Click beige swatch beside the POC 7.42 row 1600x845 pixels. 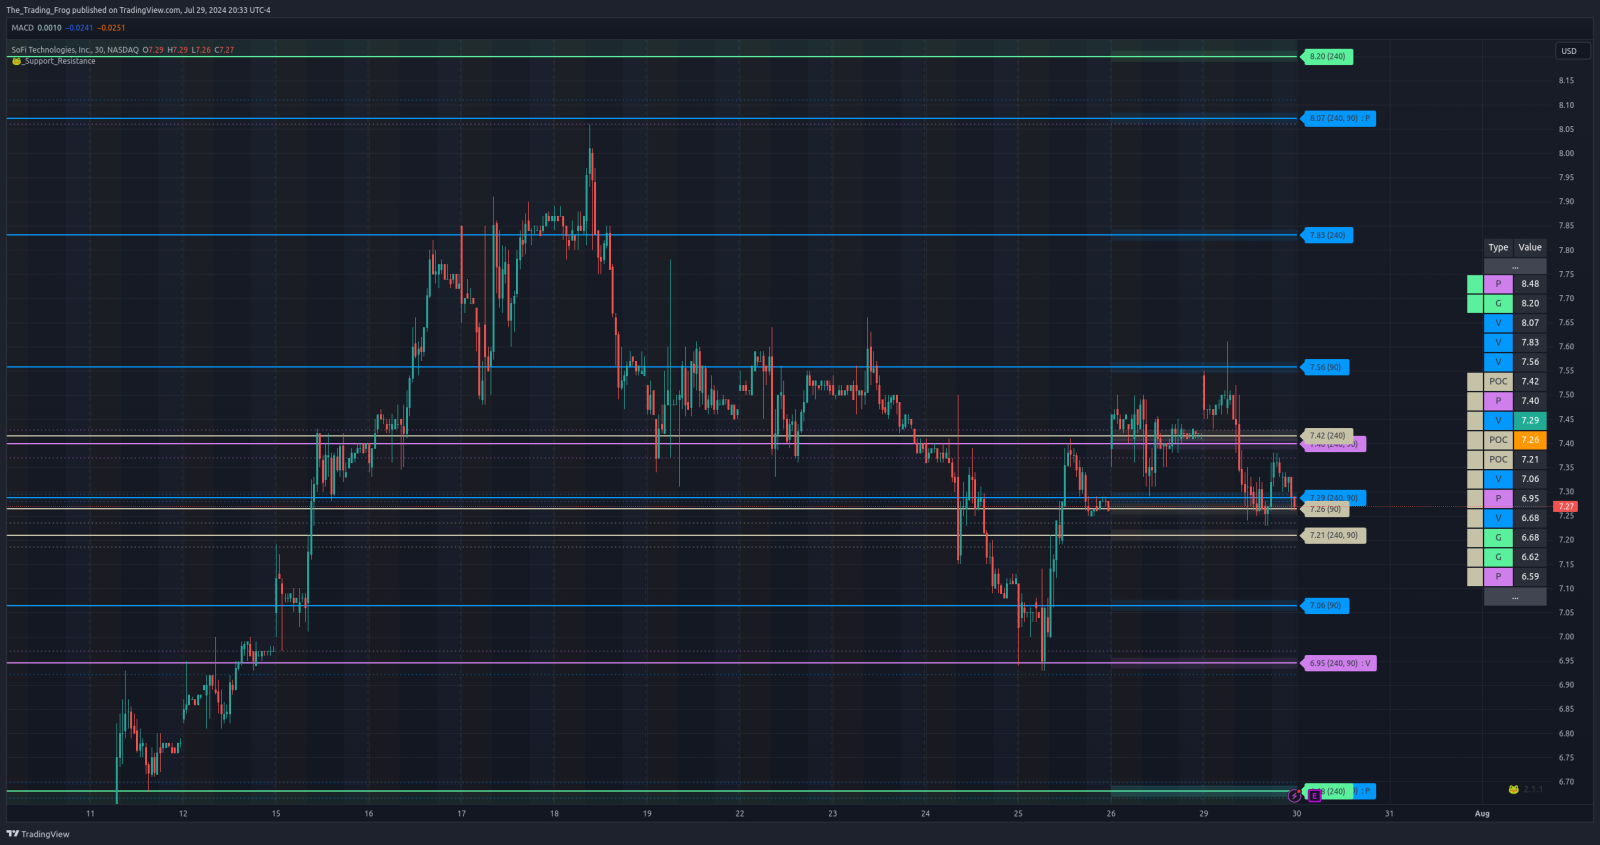pos(1475,381)
